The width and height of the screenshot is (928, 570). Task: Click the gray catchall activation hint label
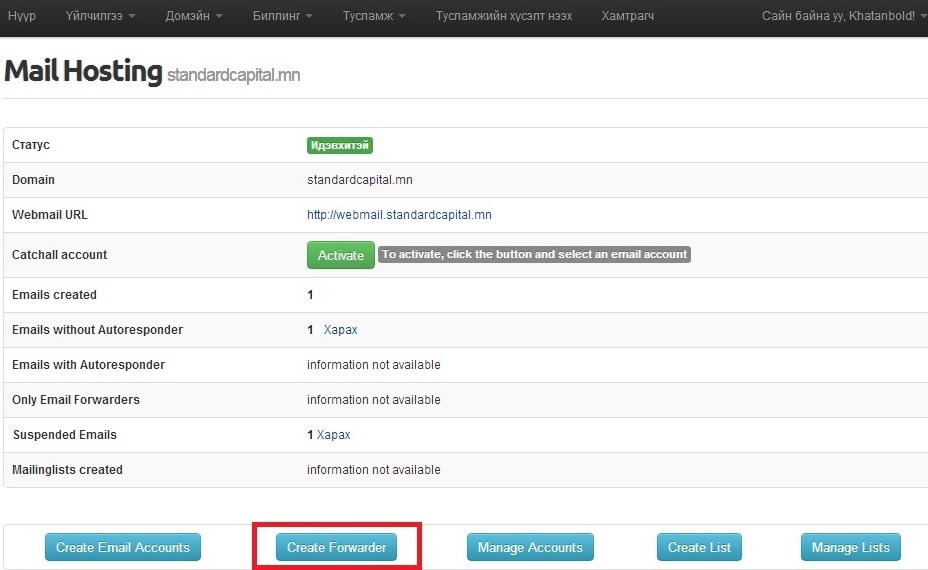pos(534,255)
